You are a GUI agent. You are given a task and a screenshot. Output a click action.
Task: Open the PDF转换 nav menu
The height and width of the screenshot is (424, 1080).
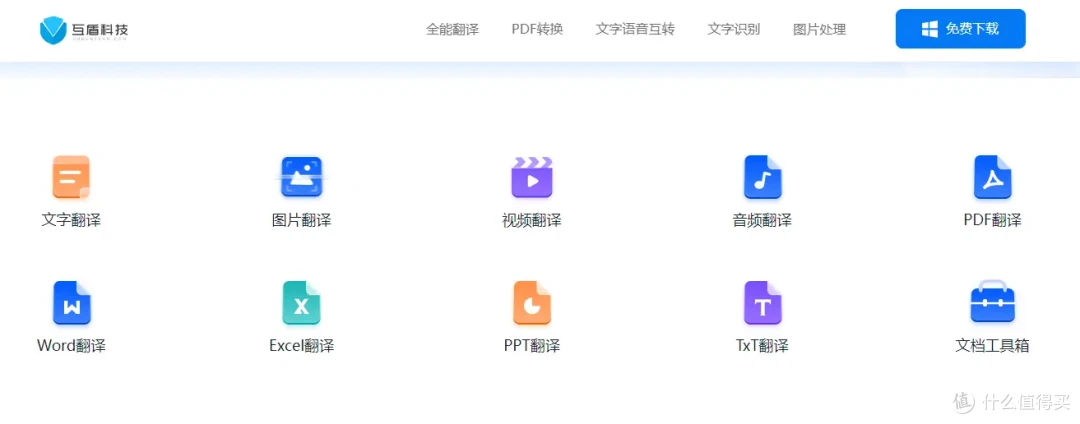[537, 30]
